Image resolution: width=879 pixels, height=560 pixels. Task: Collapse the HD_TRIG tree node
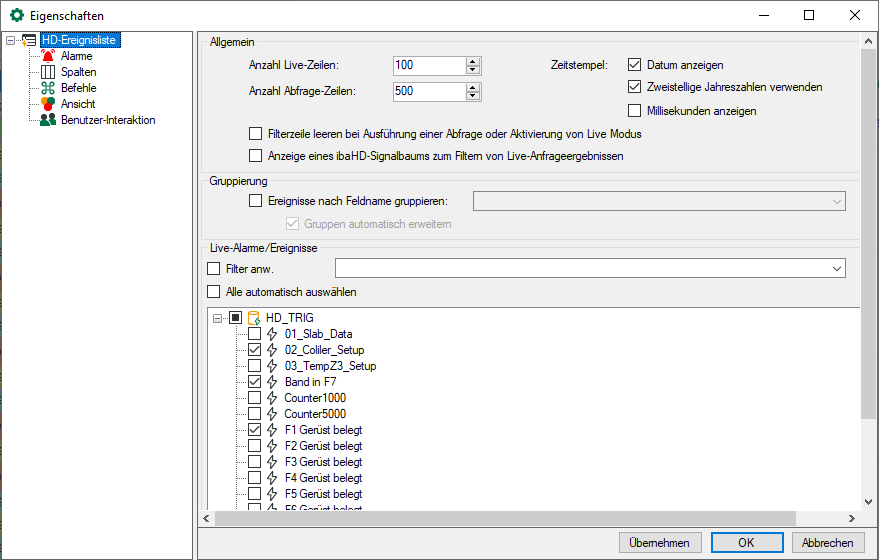click(x=219, y=318)
